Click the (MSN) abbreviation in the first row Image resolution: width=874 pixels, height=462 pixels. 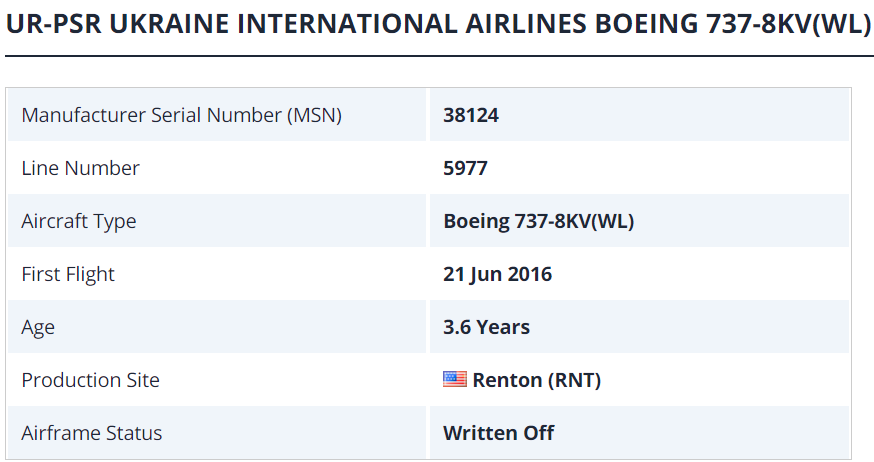(315, 115)
